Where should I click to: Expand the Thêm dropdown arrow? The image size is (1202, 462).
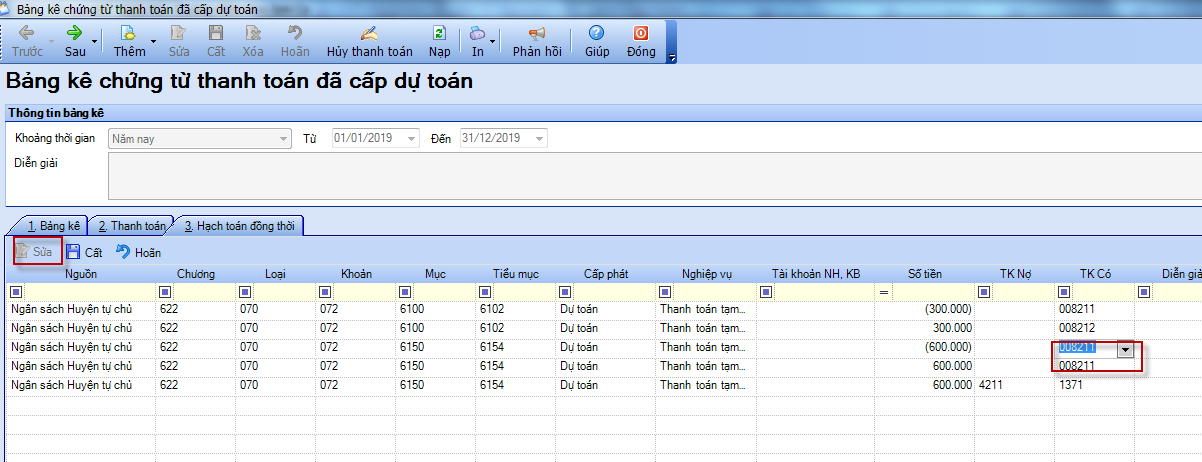153,42
